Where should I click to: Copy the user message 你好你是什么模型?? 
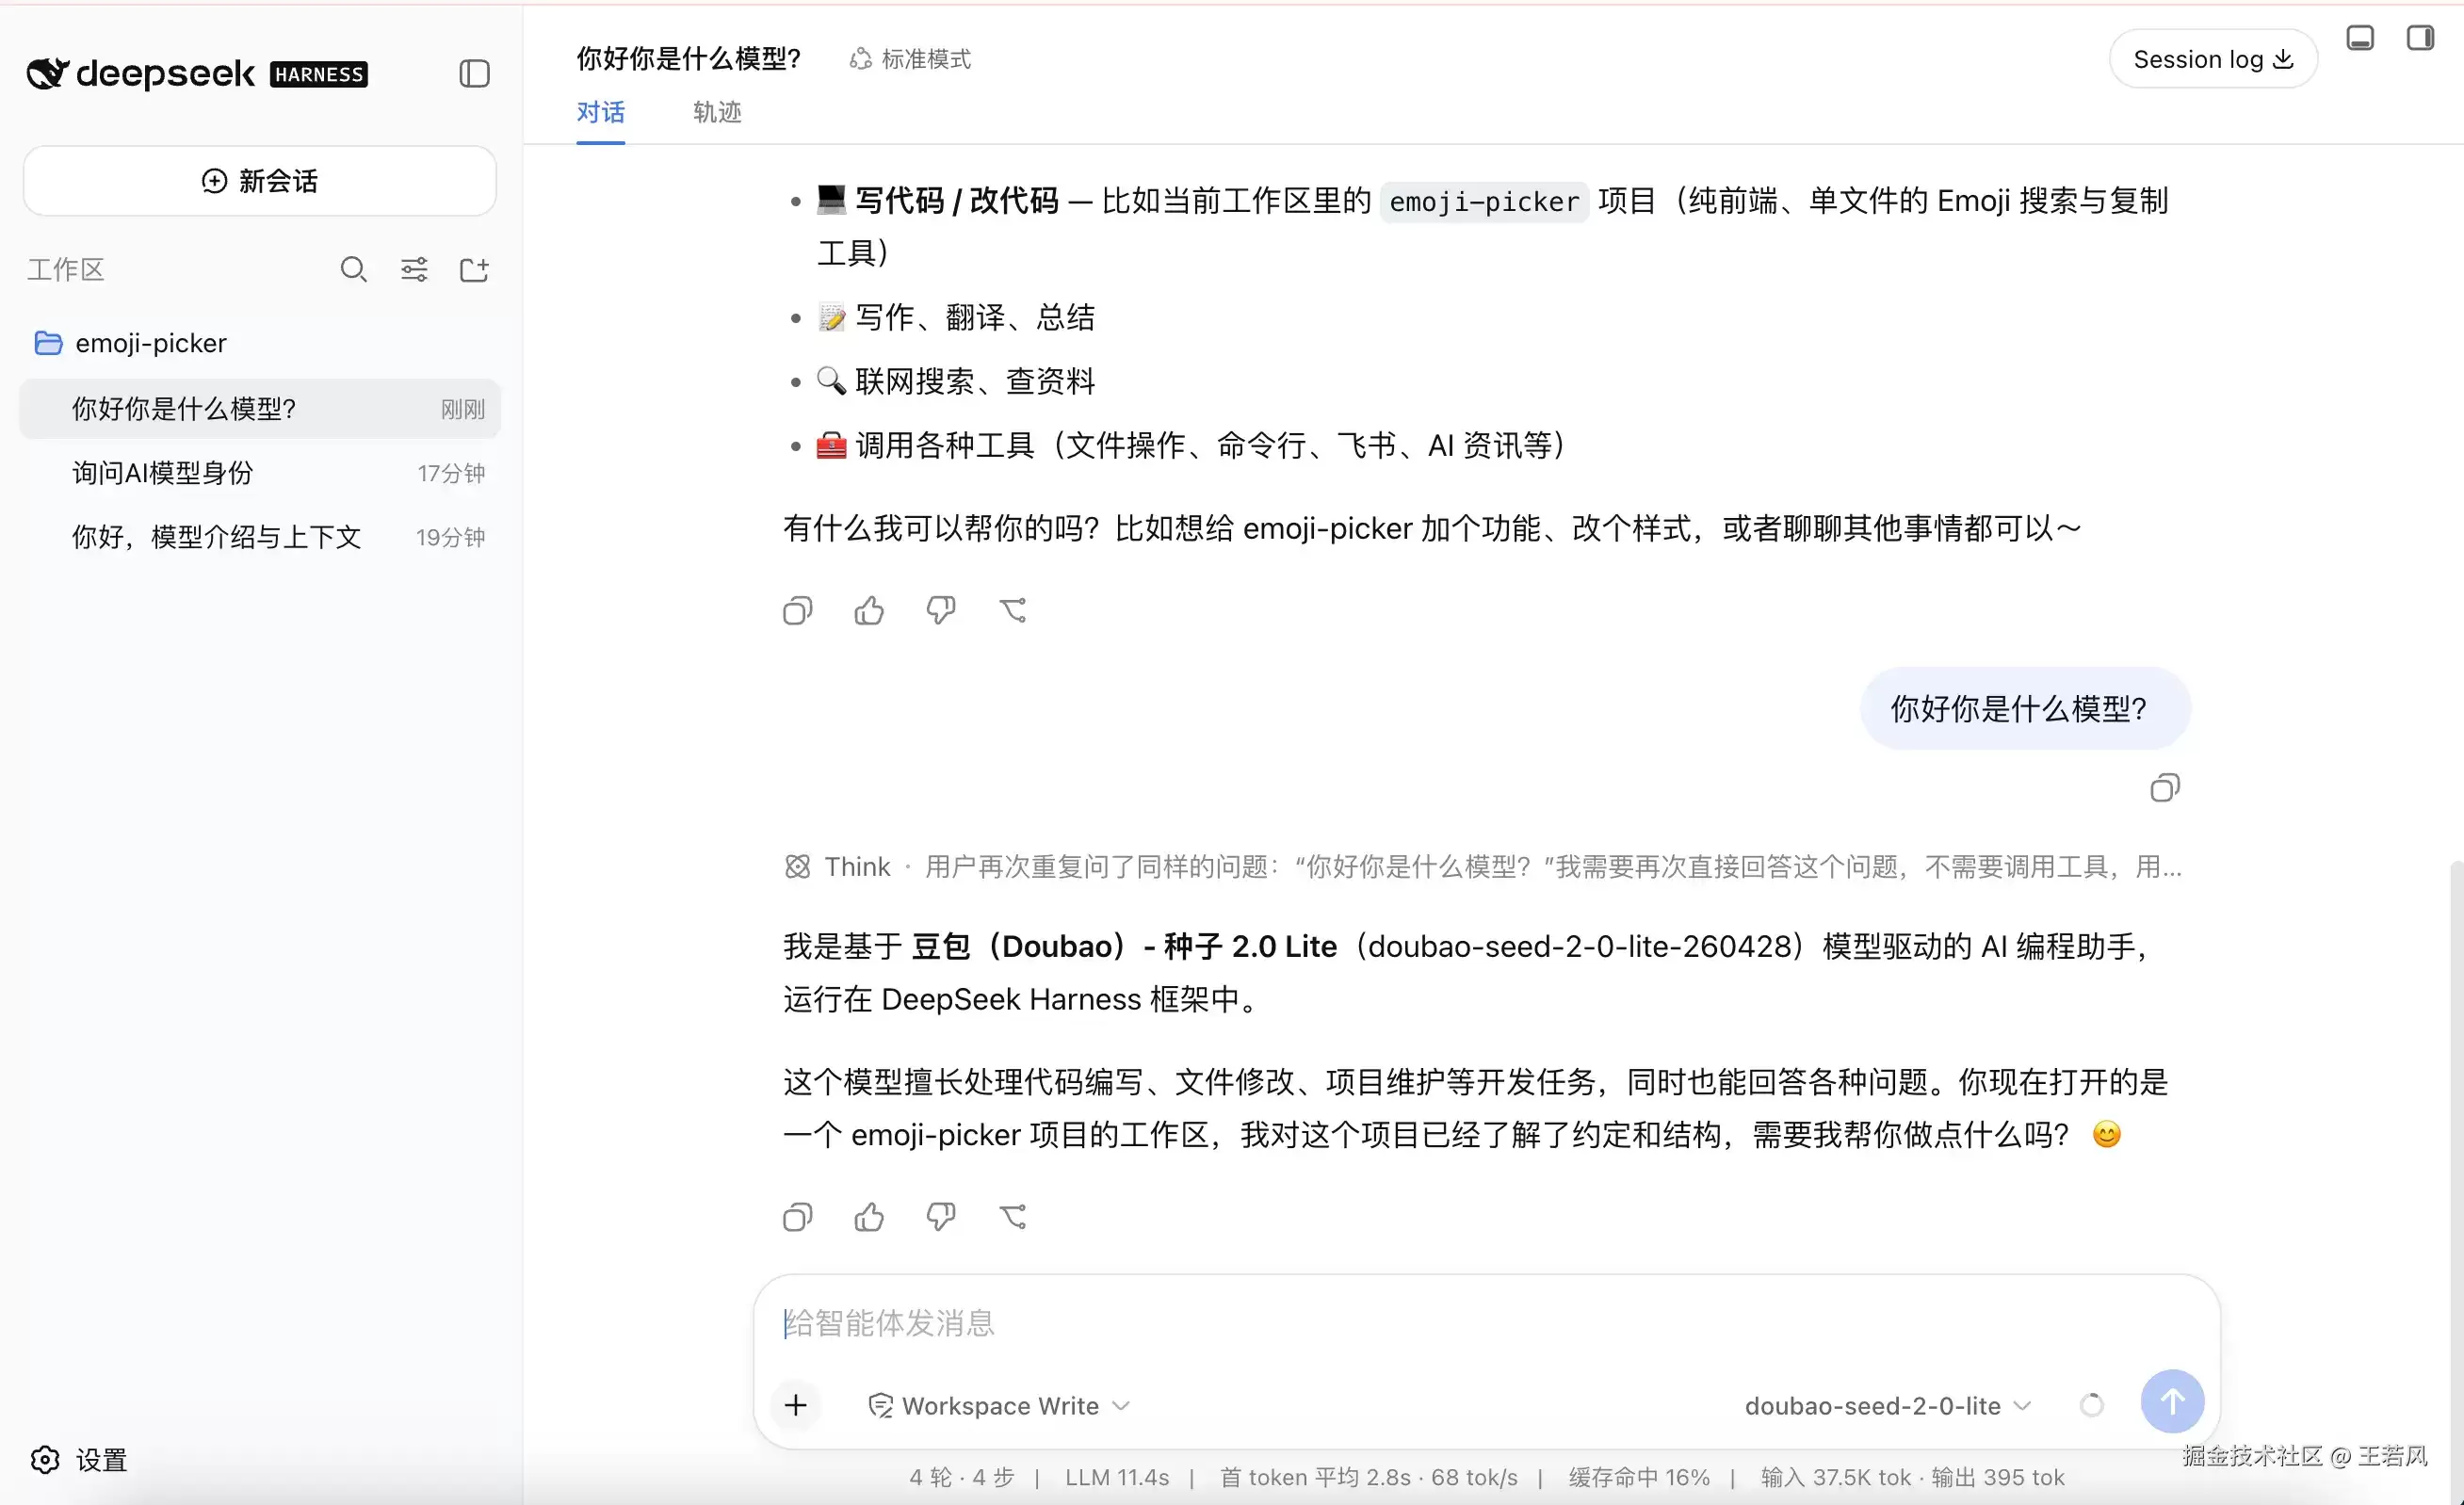coord(2165,788)
